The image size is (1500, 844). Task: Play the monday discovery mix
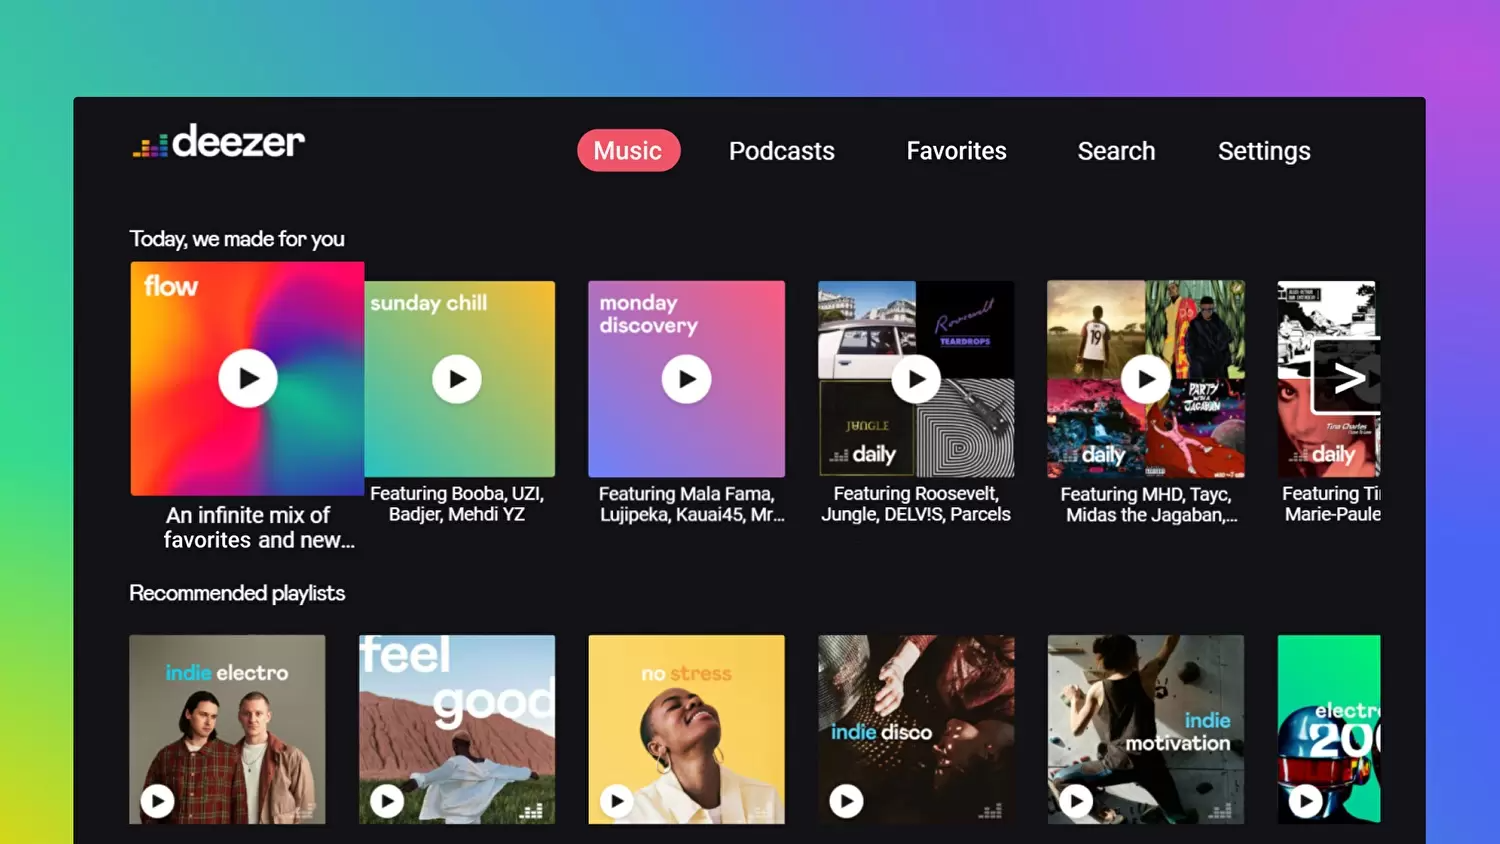687,379
